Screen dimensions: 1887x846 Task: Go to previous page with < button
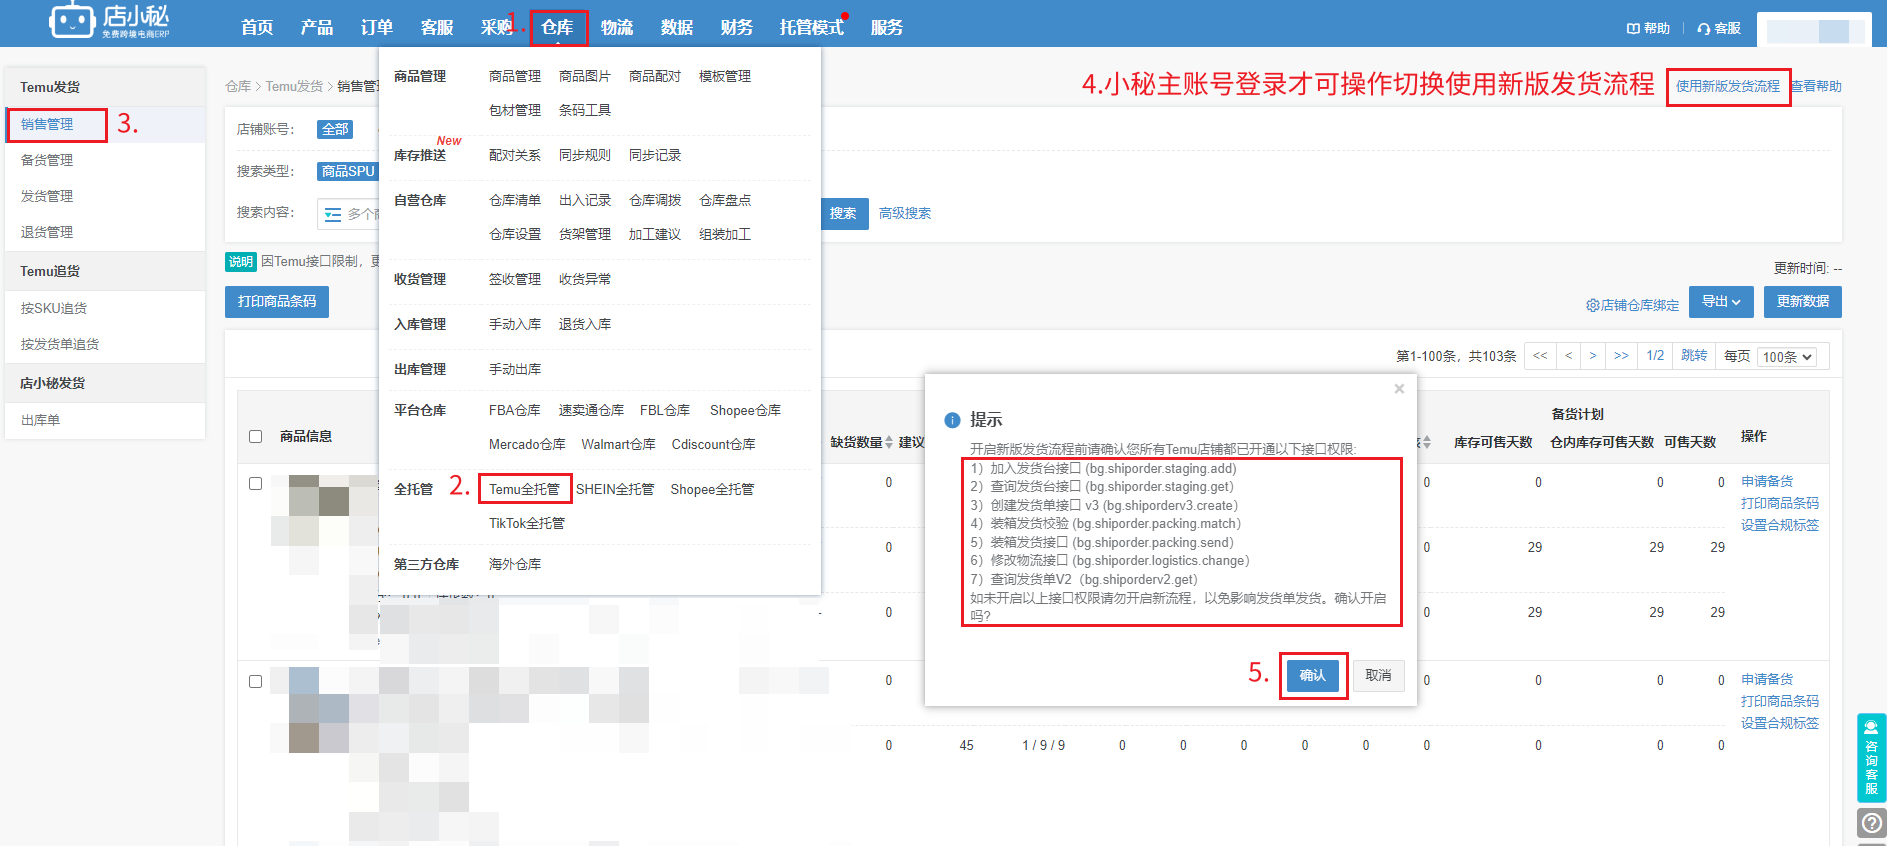coord(1568,356)
